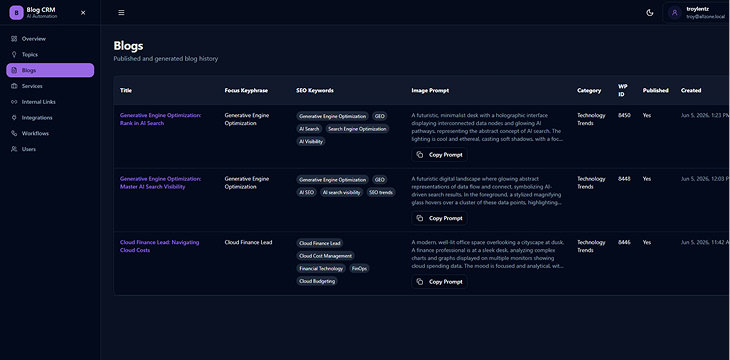
Task: Open the Overview menu item
Action: 50,39
